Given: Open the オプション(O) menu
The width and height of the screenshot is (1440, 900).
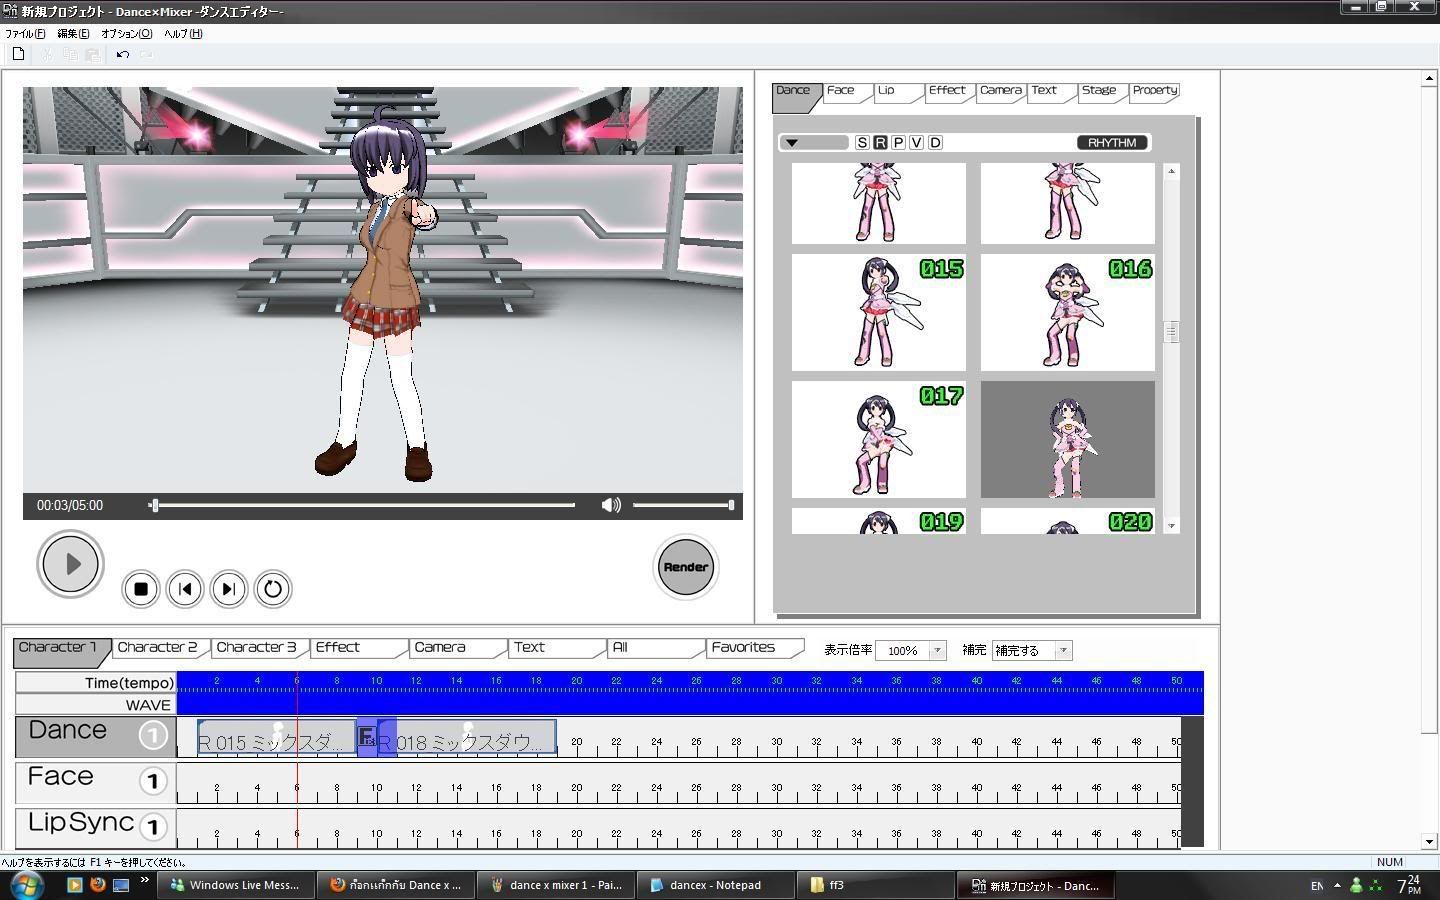Looking at the screenshot, I should [x=127, y=33].
